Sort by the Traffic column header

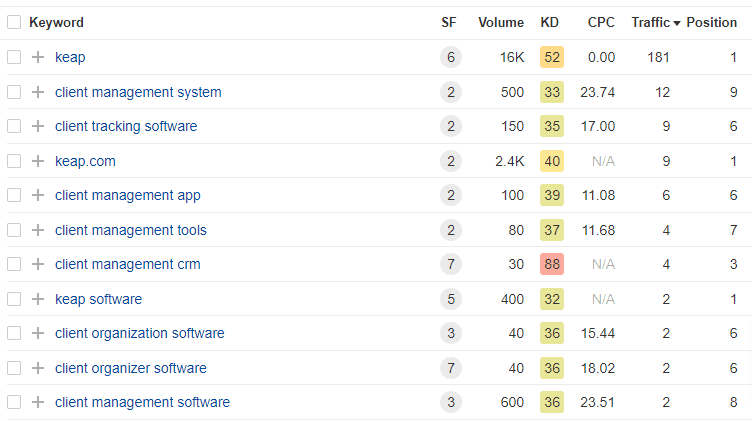pyautogui.click(x=656, y=23)
